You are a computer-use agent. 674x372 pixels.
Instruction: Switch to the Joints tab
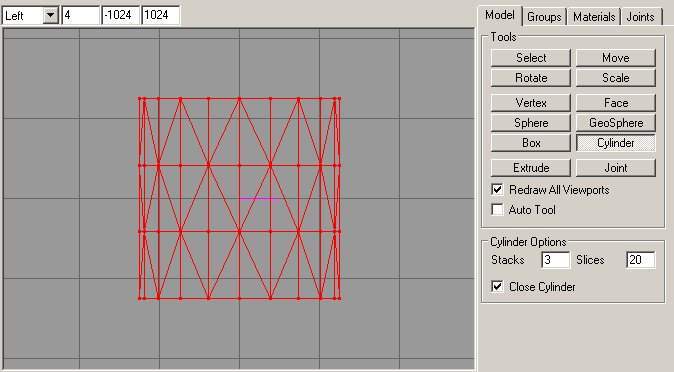point(640,17)
